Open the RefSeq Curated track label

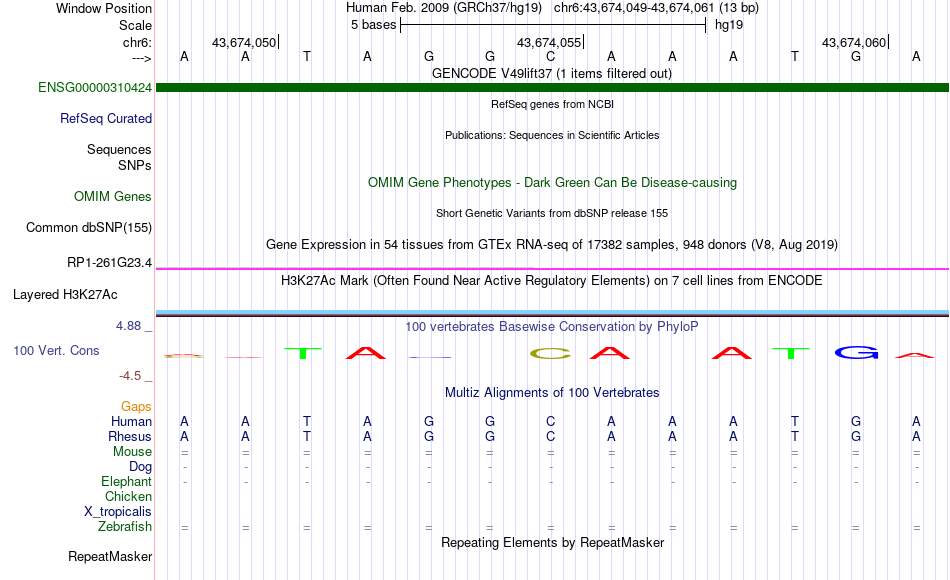coord(106,118)
